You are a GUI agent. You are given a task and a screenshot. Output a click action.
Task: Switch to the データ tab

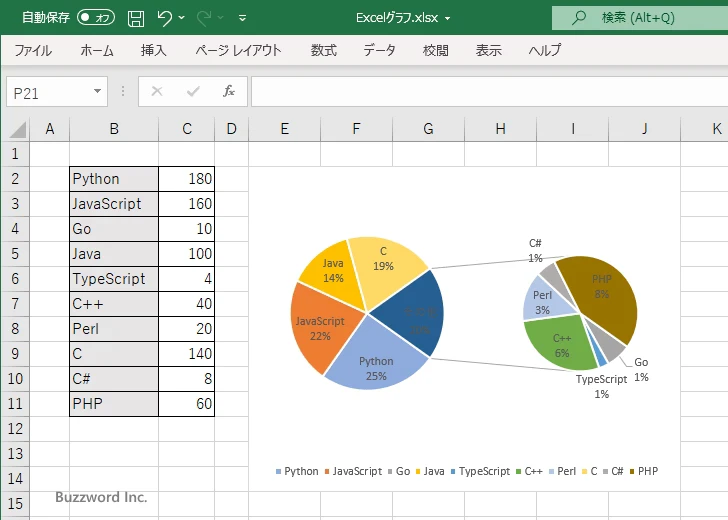coord(379,50)
